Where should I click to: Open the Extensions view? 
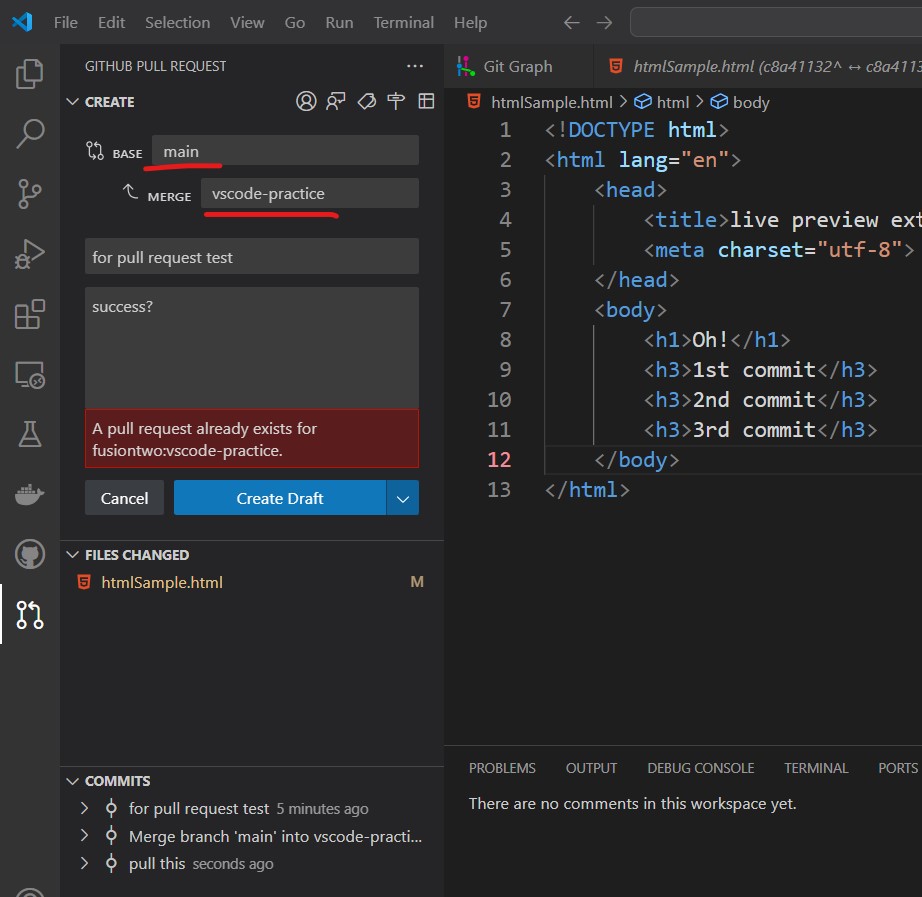(29, 314)
